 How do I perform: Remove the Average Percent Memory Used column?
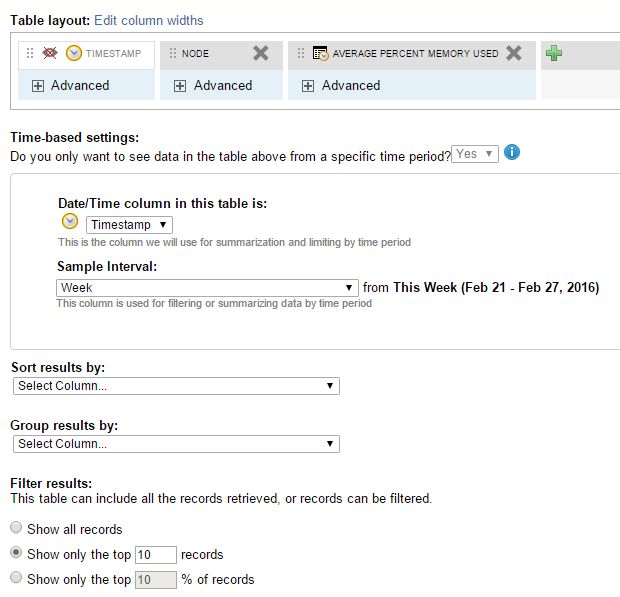(514, 53)
